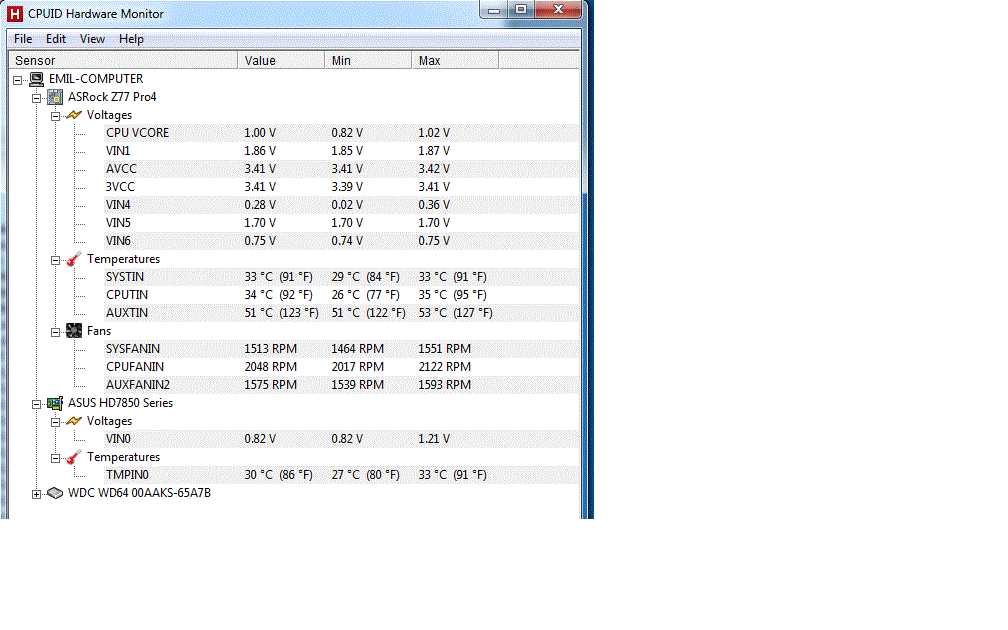This screenshot has width=1008, height=630.
Task: Click the 1593 RPM AUXFANIN2 max value
Action: click(x=445, y=385)
